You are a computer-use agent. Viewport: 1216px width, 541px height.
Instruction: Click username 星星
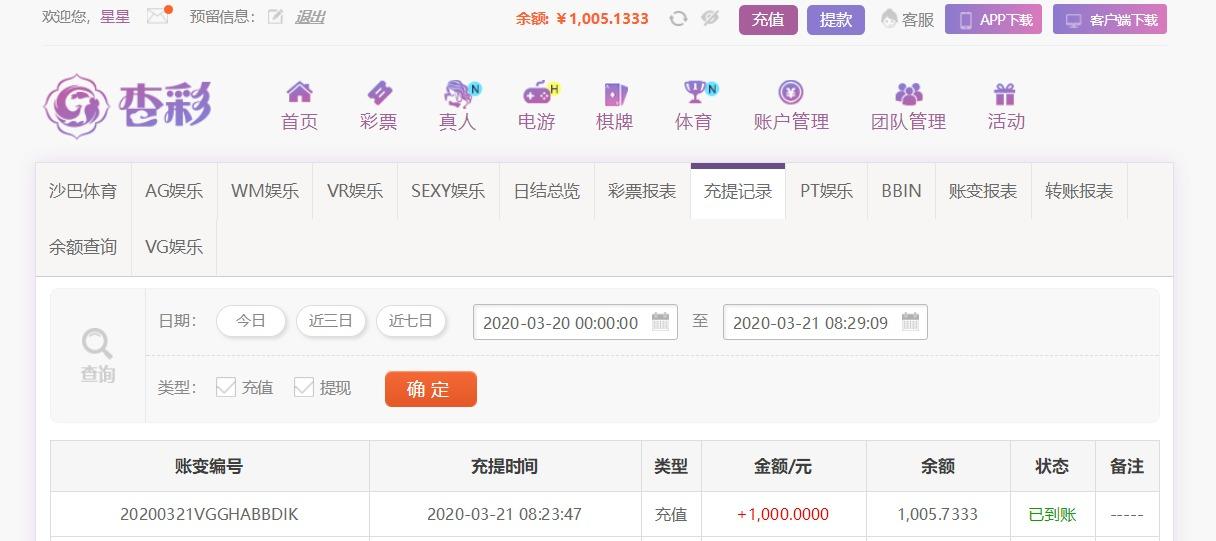click(x=115, y=17)
